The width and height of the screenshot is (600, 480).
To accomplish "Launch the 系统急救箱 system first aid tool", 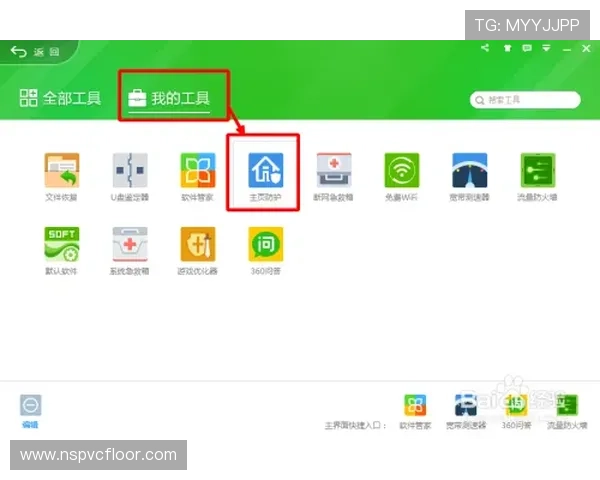I will (x=129, y=246).
